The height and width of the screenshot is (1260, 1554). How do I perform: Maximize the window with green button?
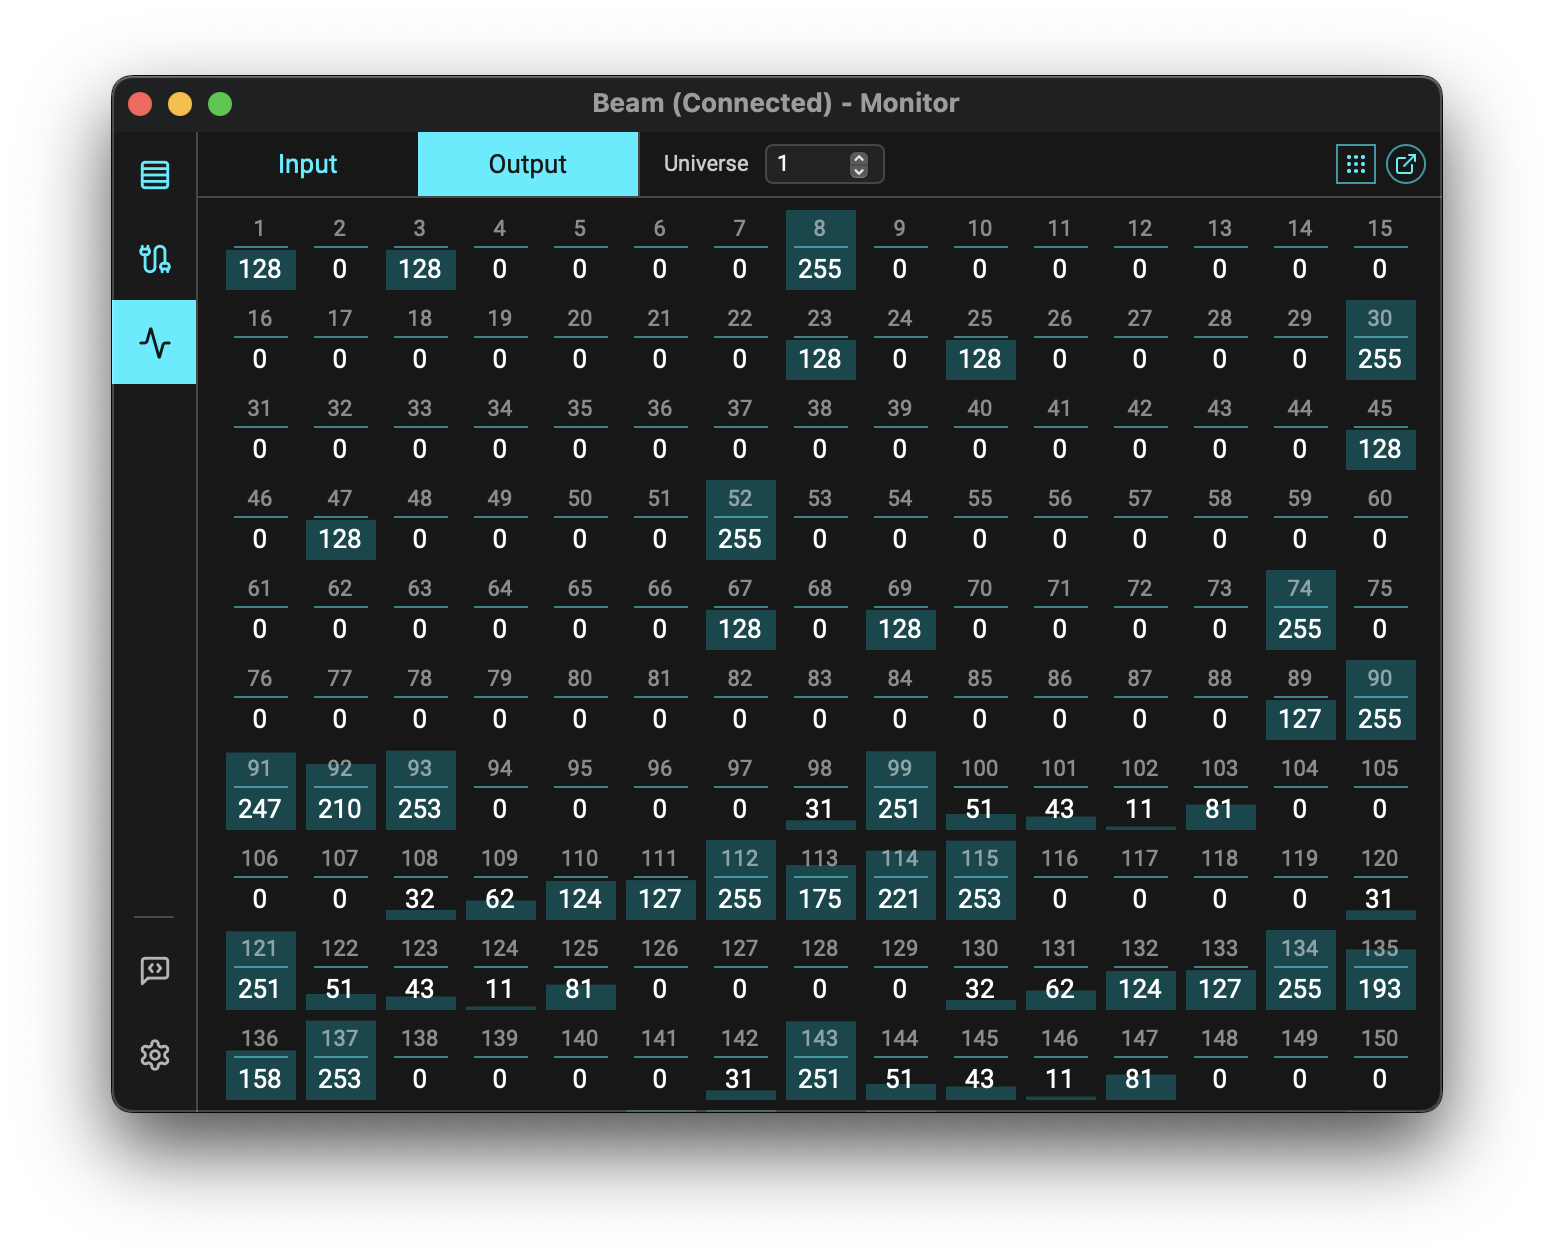(x=220, y=104)
